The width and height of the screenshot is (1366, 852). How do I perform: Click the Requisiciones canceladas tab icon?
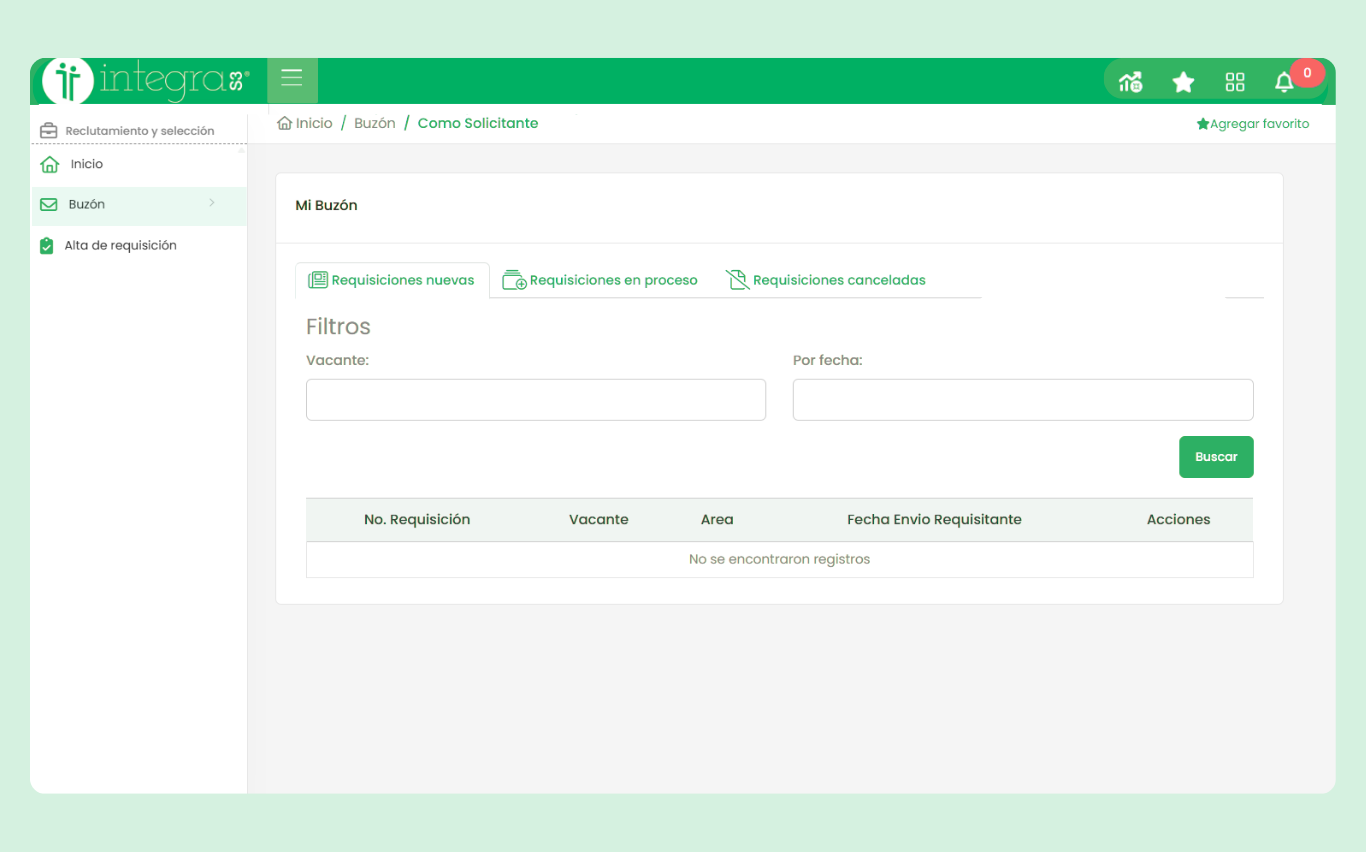coord(738,280)
